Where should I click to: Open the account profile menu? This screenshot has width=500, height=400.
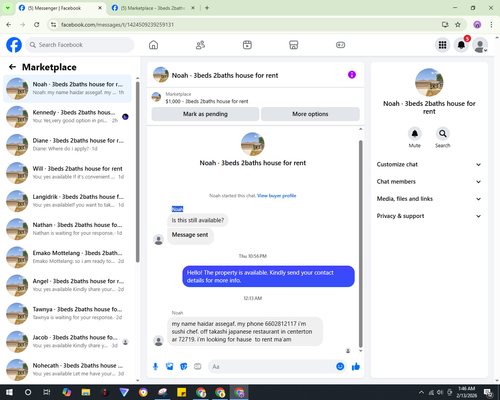(x=480, y=45)
